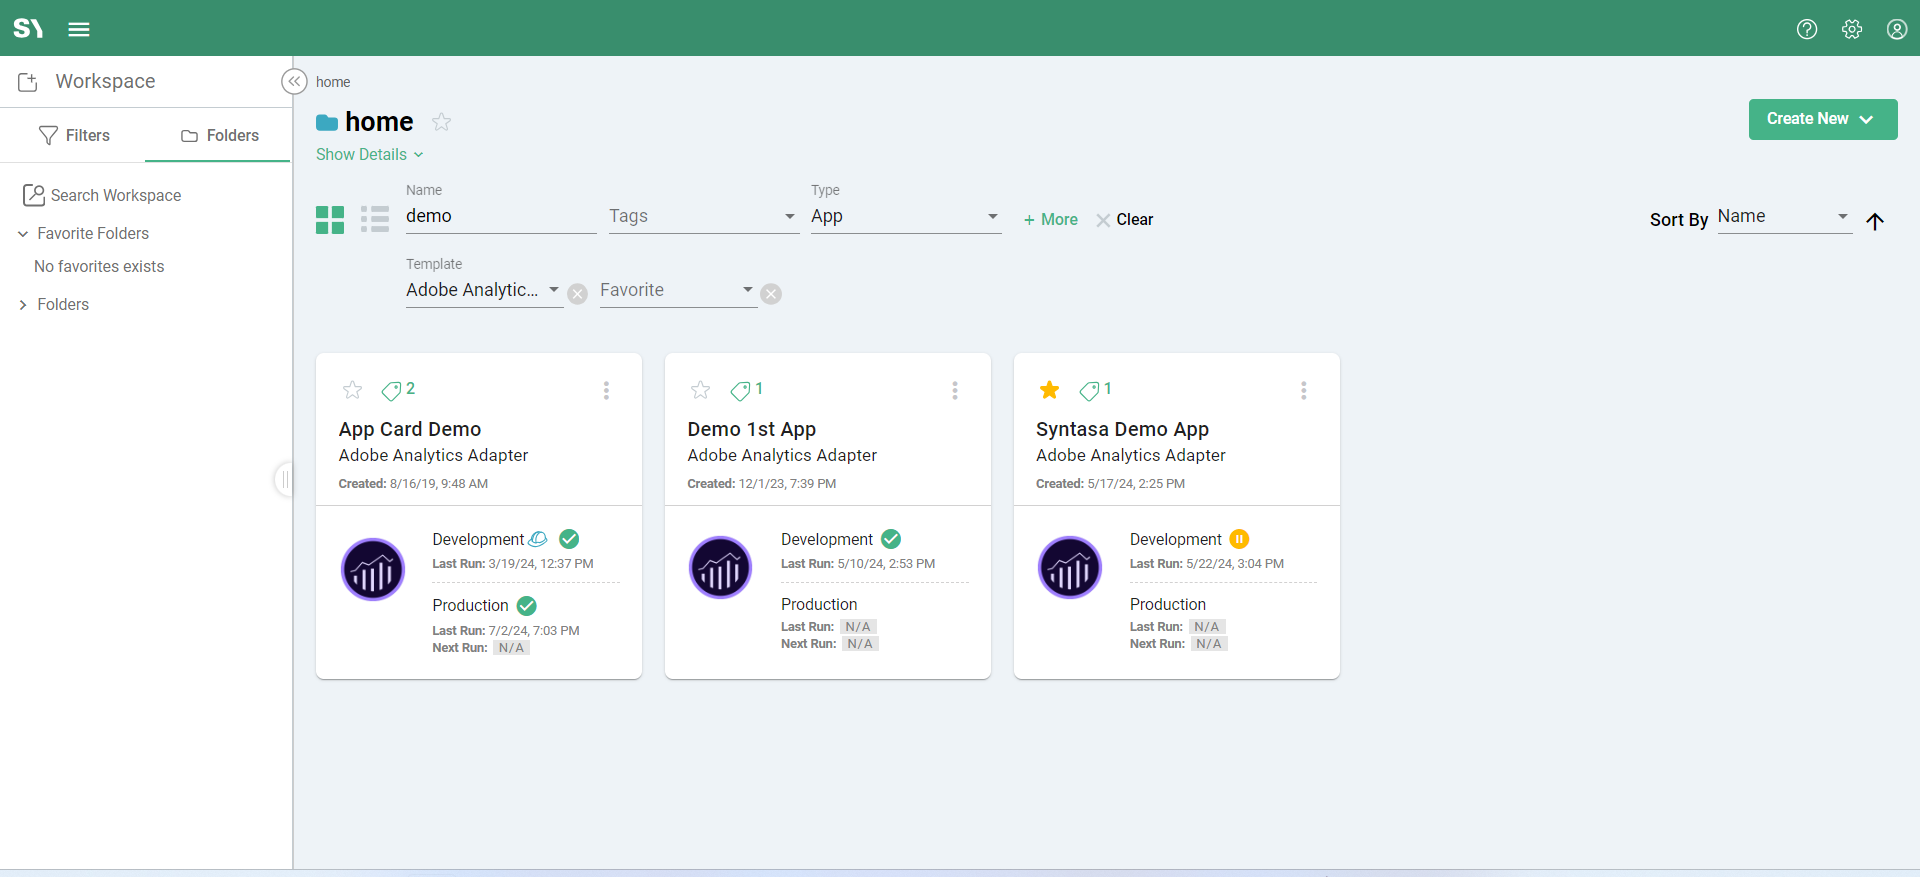Select the Folders tab

[x=219, y=135]
